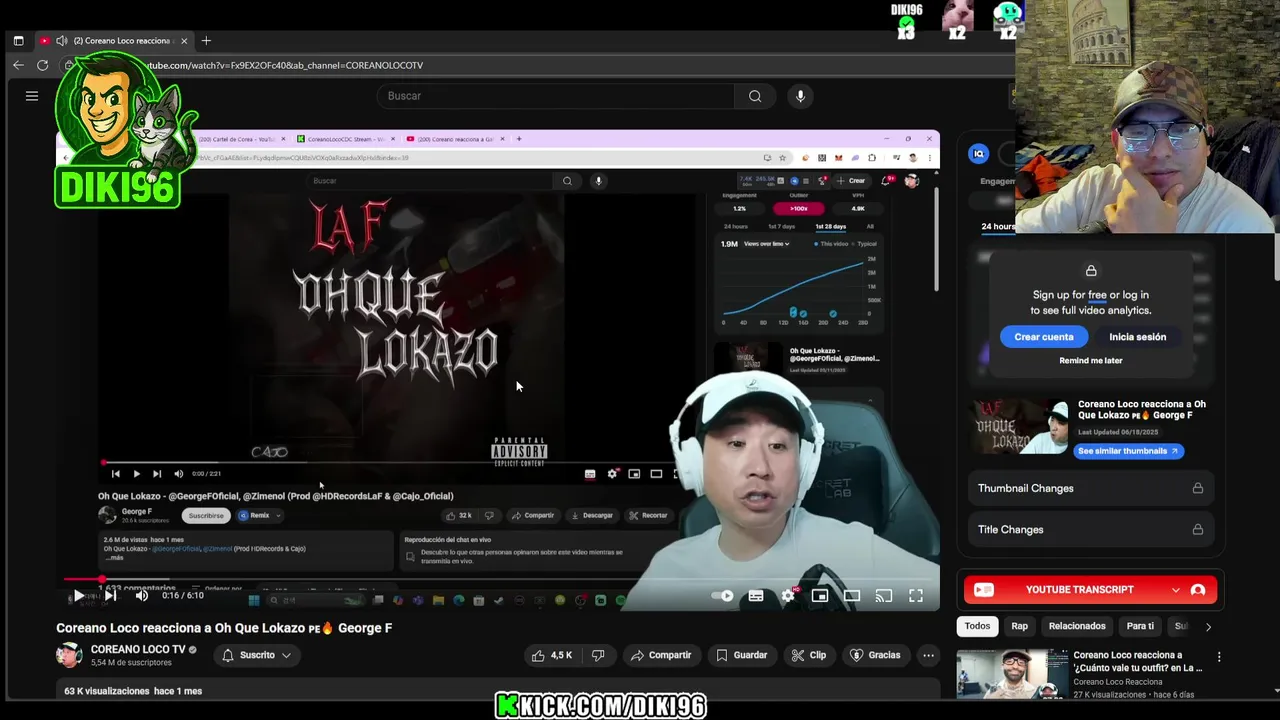1280x720 pixels.
Task: Open the player settings gear
Action: point(788,596)
